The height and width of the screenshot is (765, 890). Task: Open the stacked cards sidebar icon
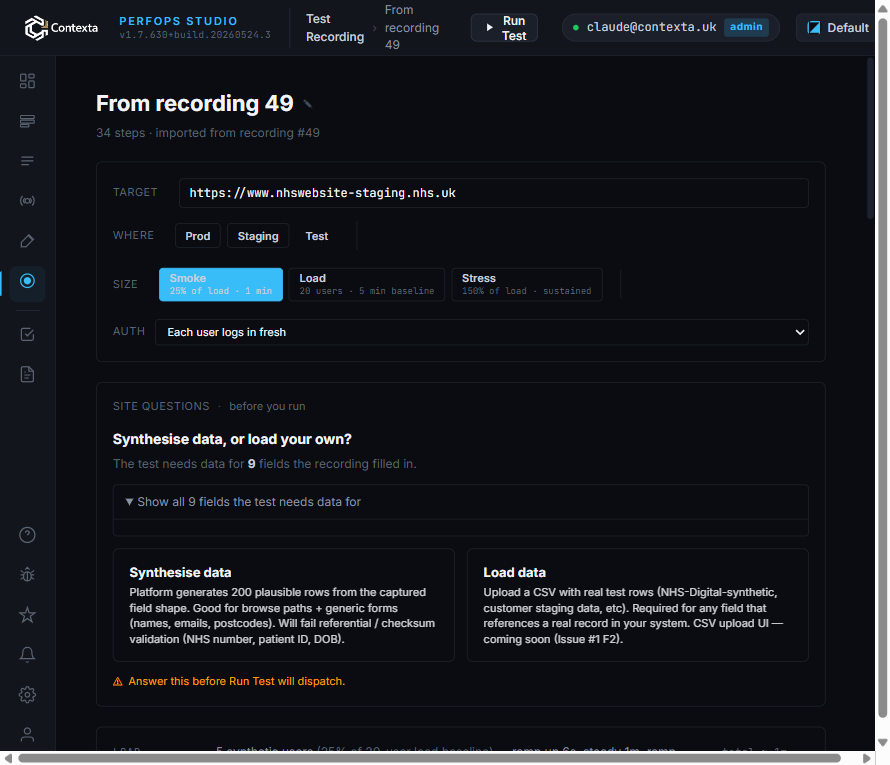[x=27, y=121]
